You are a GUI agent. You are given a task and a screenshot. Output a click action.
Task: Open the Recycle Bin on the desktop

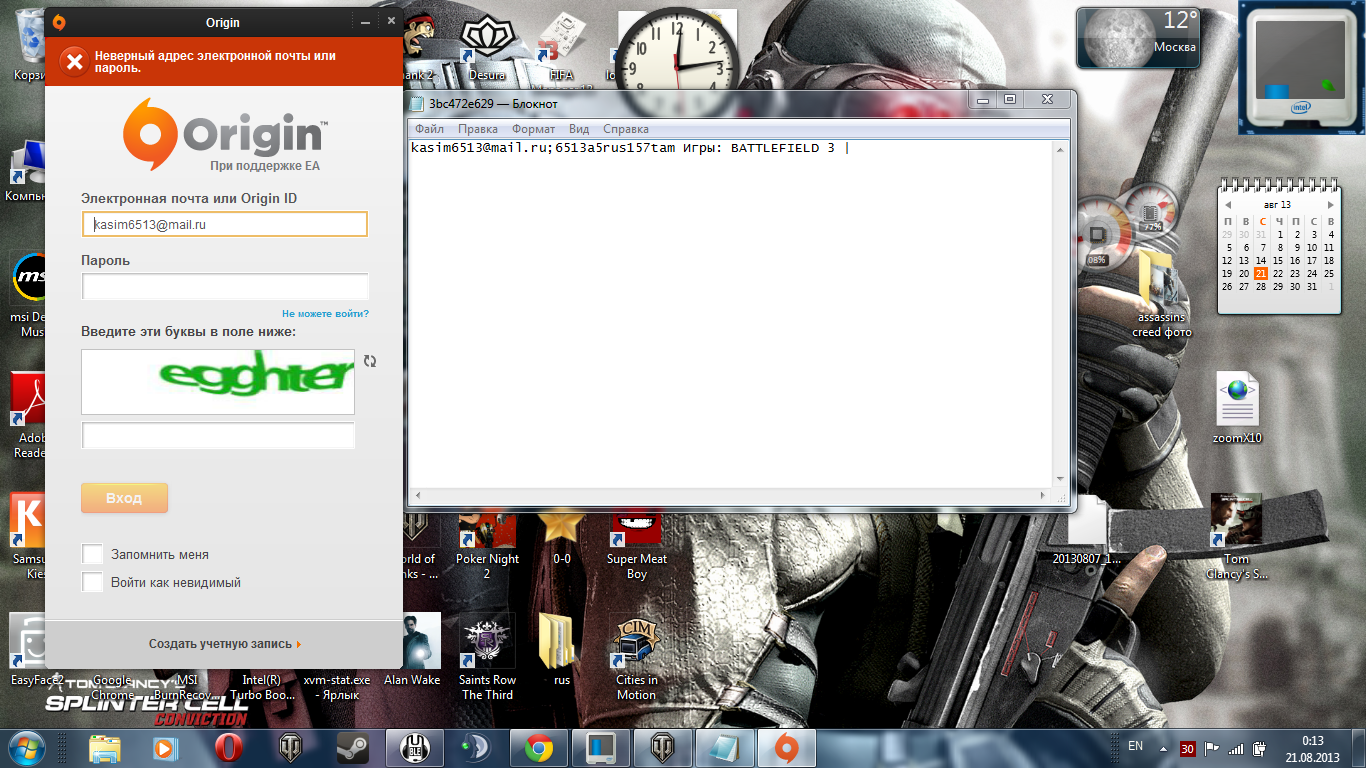[28, 45]
